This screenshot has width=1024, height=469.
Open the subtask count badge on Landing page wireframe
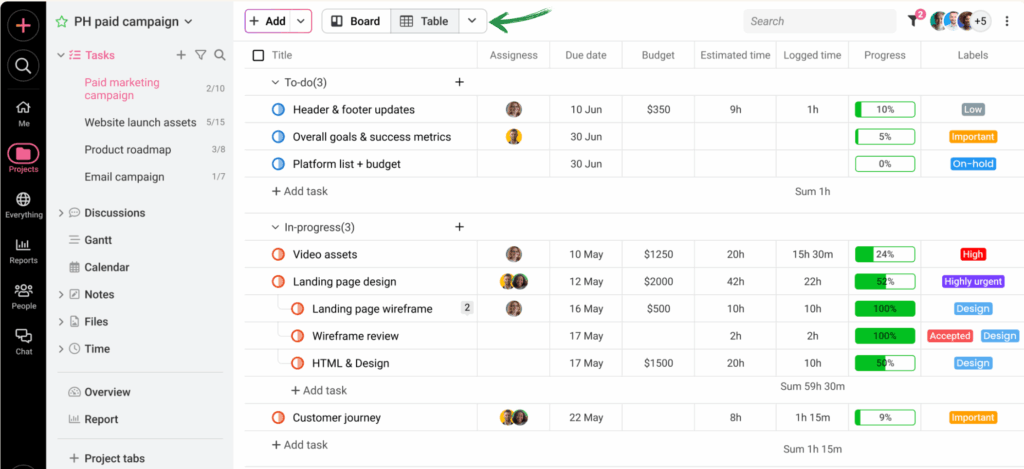point(467,308)
